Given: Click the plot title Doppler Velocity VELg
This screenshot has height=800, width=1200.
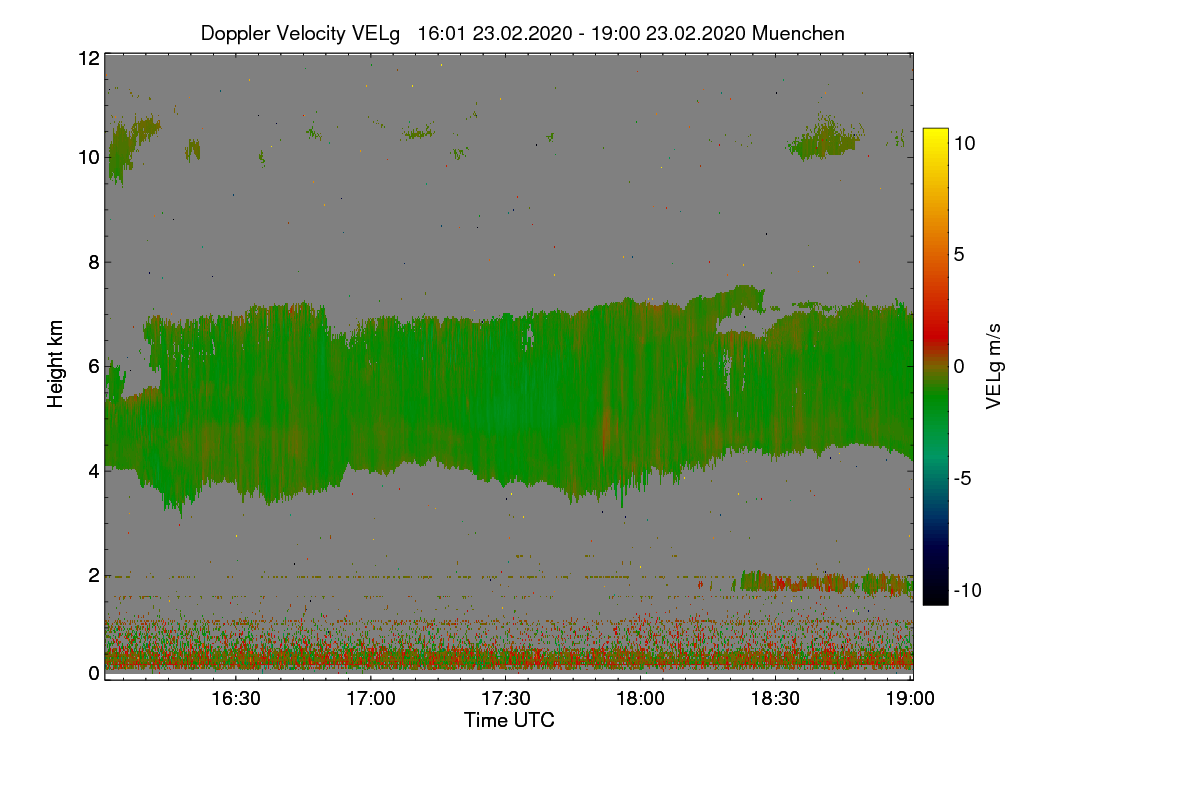Looking at the screenshot, I should click(x=300, y=33).
